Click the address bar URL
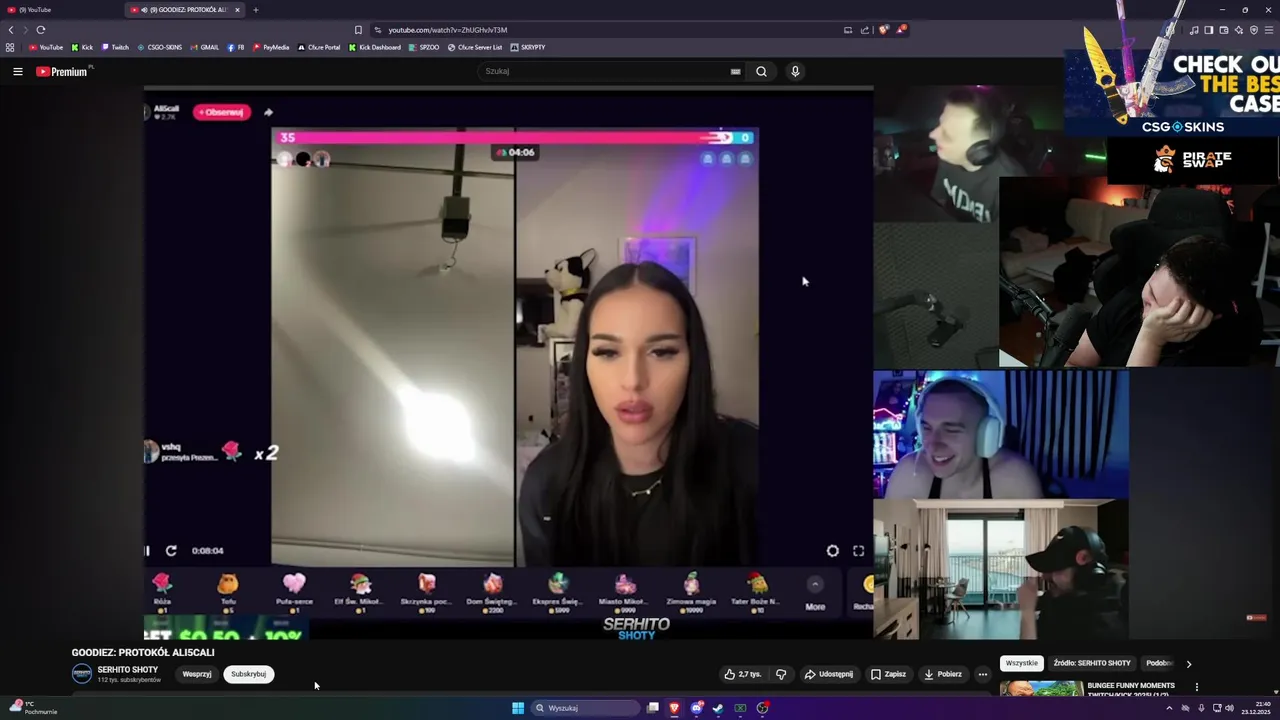This screenshot has width=1280, height=720. tap(448, 30)
